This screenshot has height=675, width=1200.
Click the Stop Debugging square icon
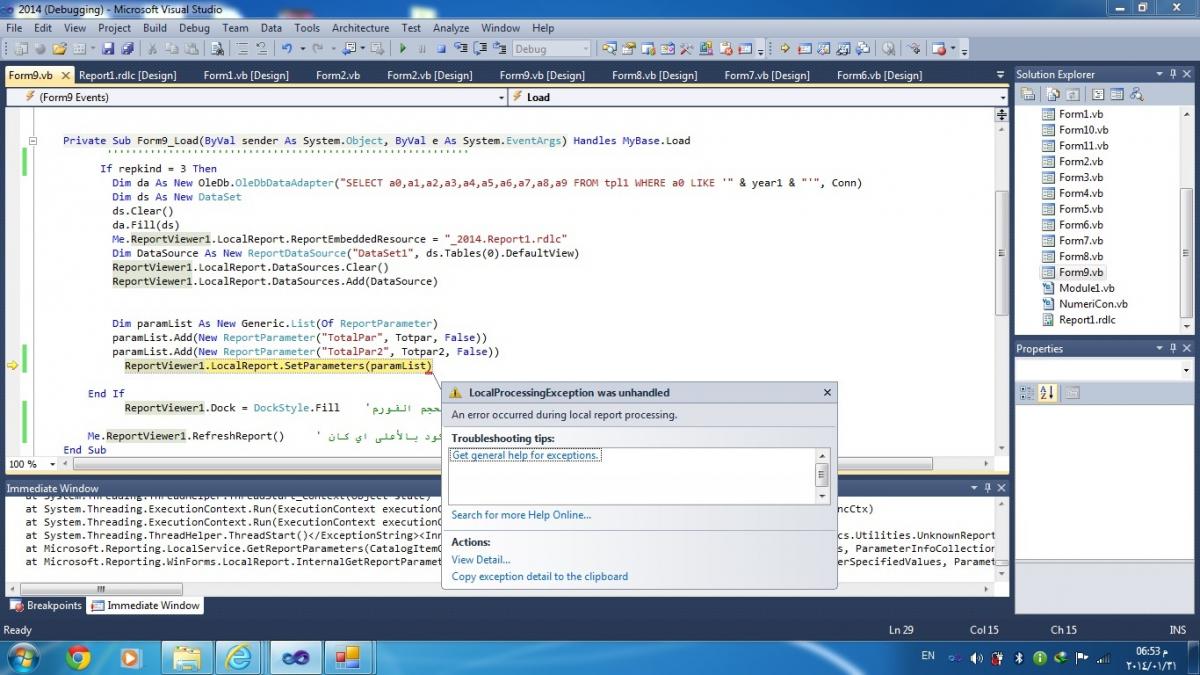click(x=441, y=48)
